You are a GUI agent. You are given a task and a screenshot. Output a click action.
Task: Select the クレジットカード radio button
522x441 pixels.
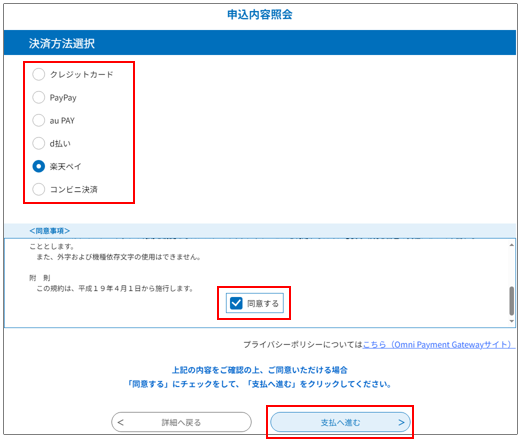coord(39,74)
